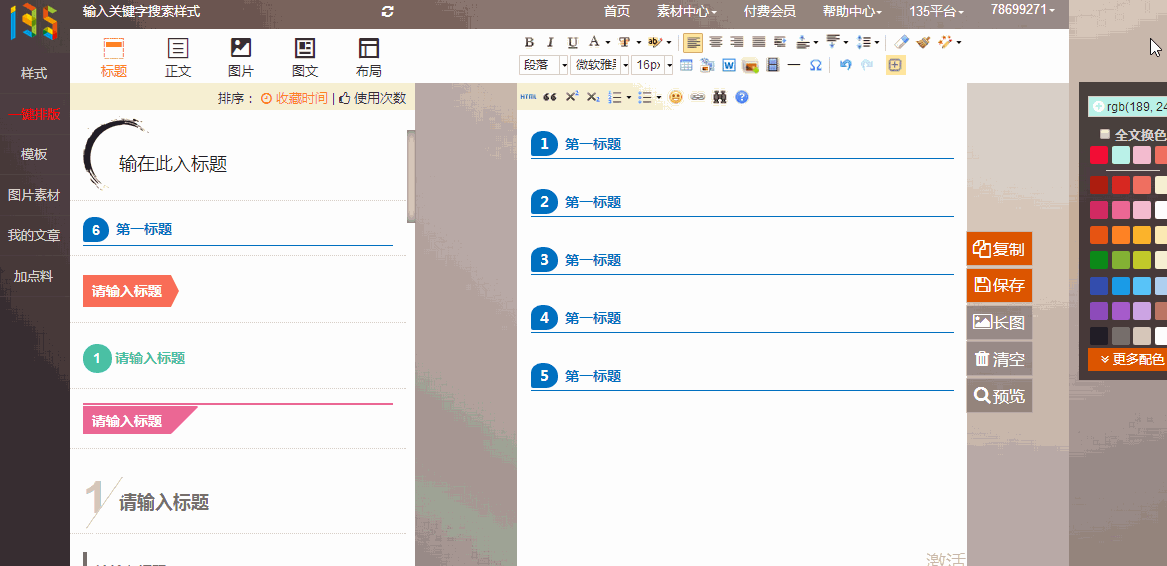This screenshot has width=1167, height=566.
Task: Open the 帮助中心 menu
Action: point(852,11)
